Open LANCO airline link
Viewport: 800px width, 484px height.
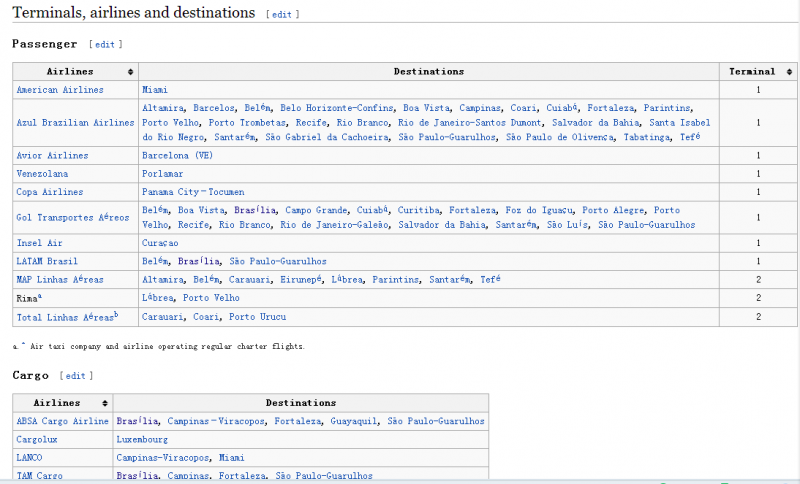click(x=29, y=458)
